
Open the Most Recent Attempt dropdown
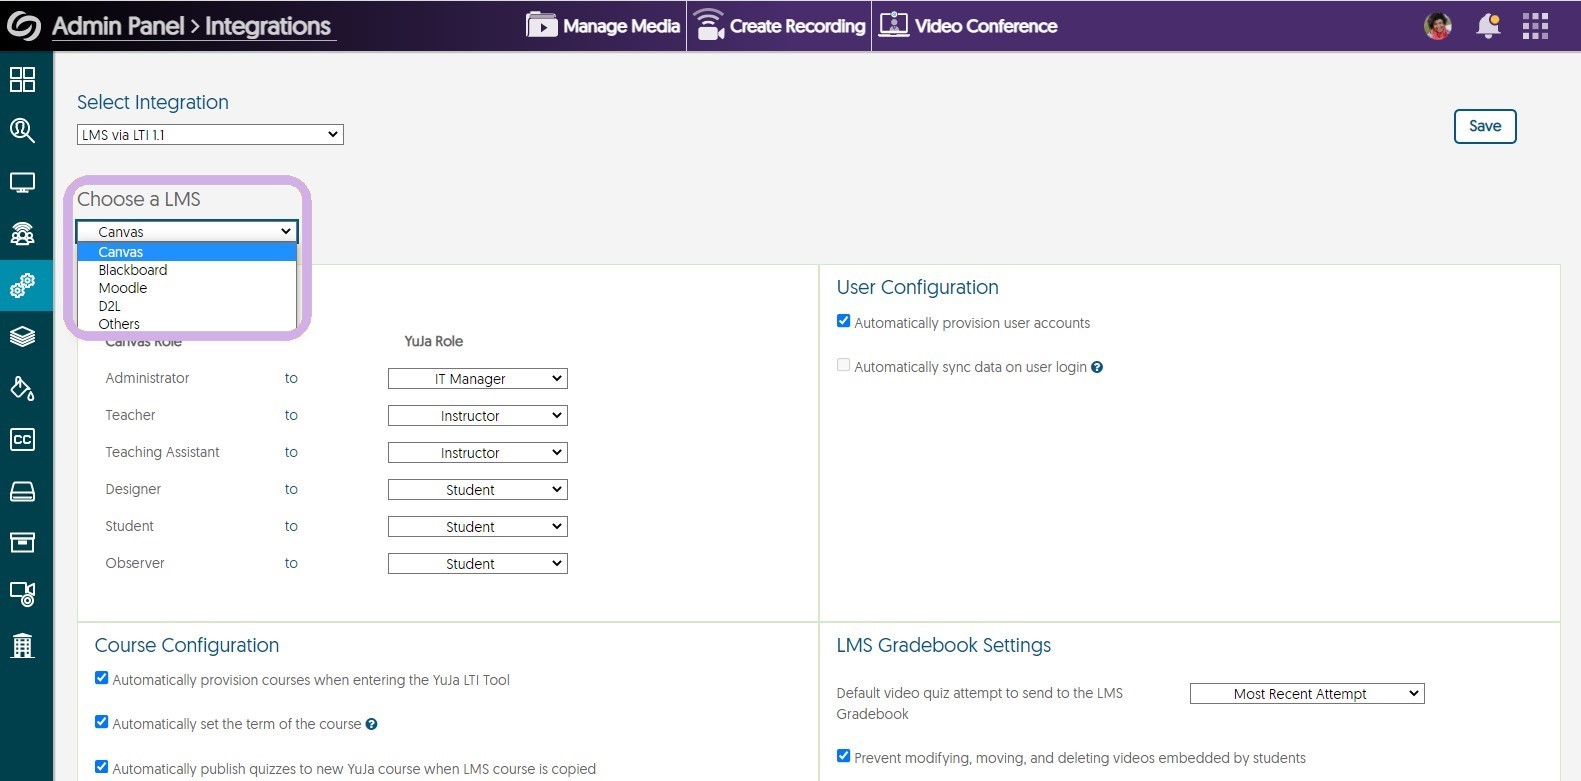click(x=1306, y=694)
